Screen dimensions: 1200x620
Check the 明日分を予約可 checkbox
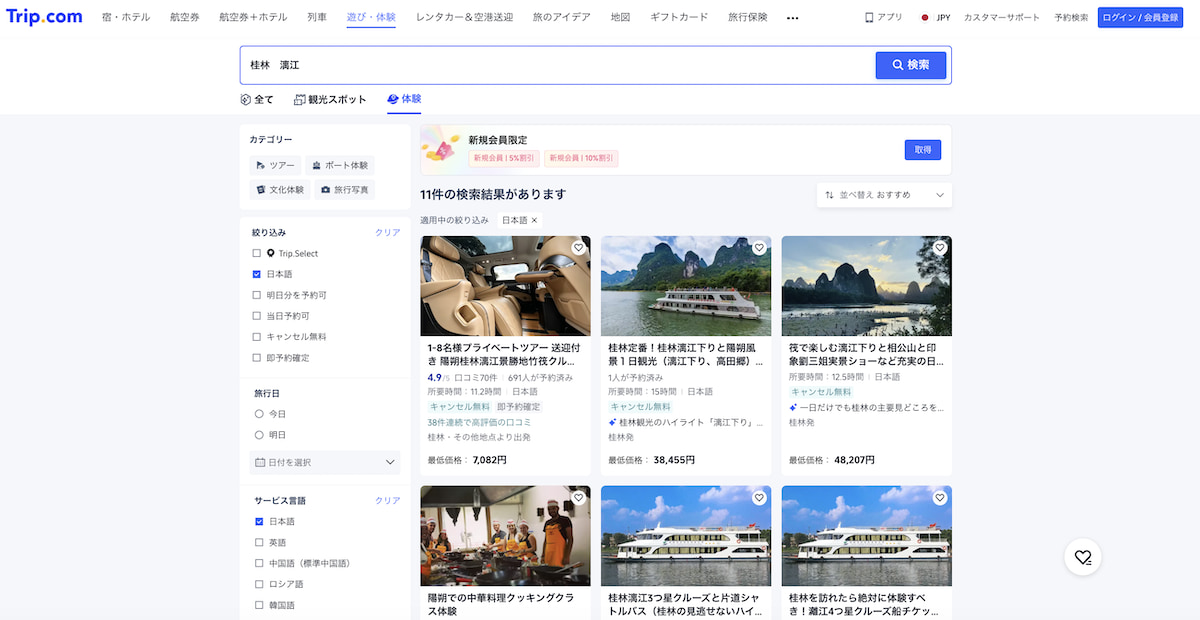pos(257,295)
